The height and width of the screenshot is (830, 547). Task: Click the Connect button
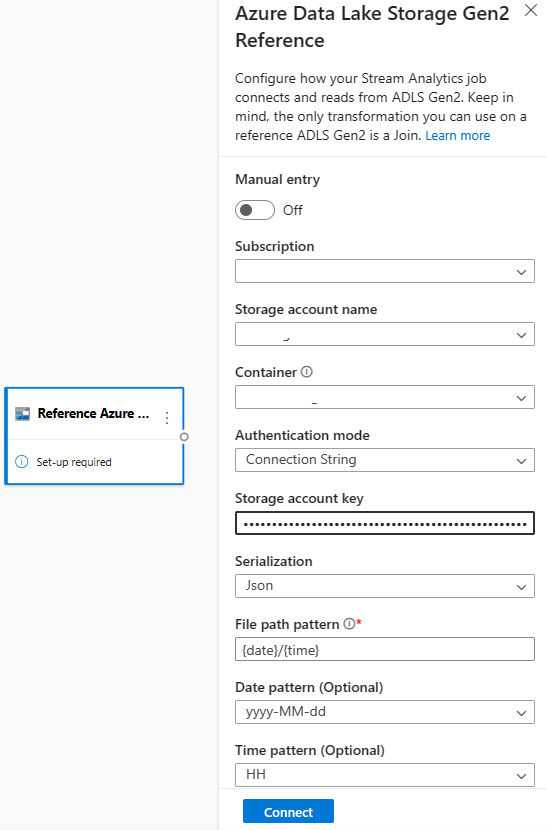tap(288, 811)
